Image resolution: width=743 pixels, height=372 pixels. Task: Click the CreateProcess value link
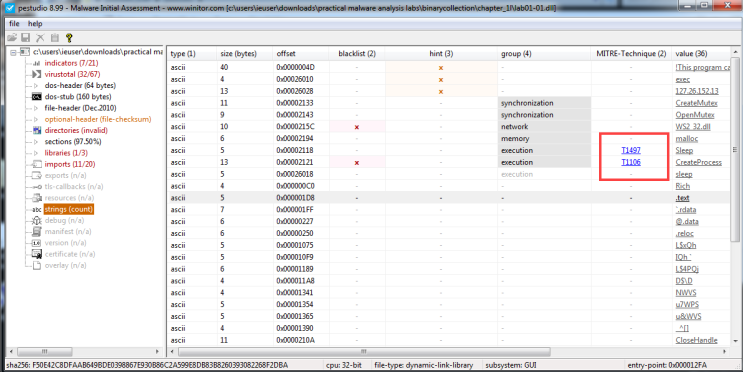point(698,162)
